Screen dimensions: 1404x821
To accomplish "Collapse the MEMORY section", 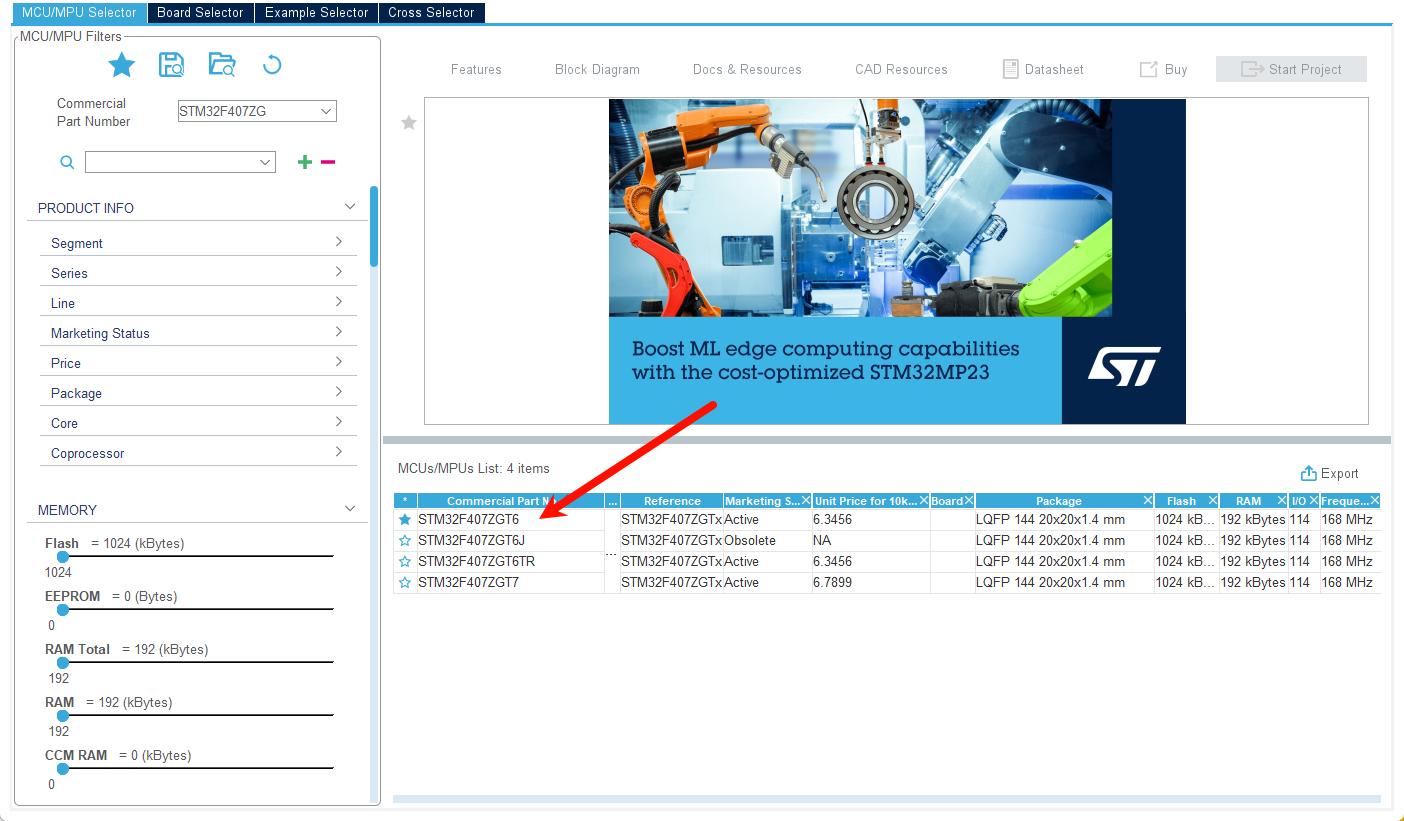I will [x=350, y=509].
